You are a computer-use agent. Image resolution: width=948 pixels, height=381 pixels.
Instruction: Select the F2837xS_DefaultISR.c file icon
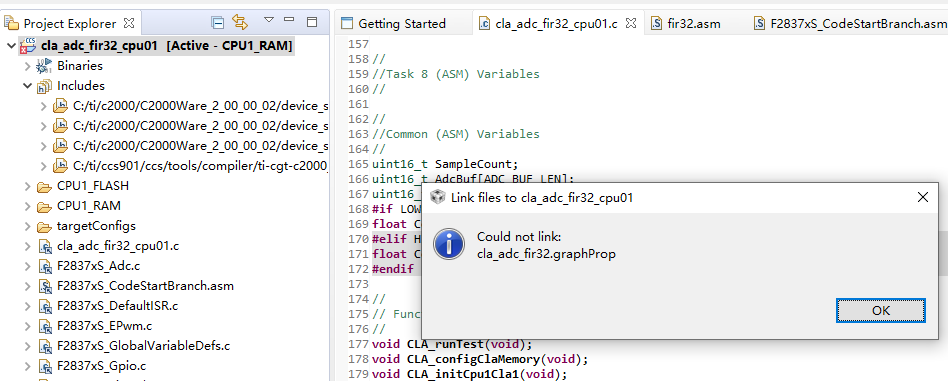tap(45, 306)
